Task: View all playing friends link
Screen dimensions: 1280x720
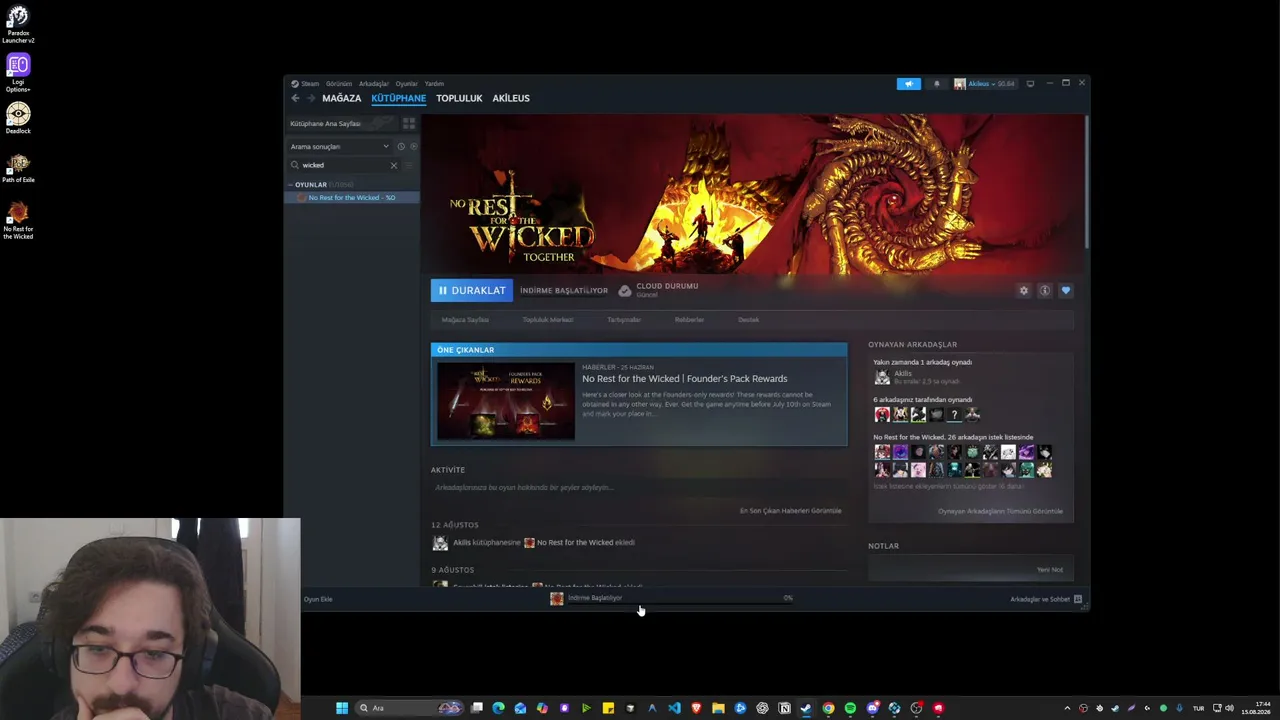Action: click(x=1000, y=511)
